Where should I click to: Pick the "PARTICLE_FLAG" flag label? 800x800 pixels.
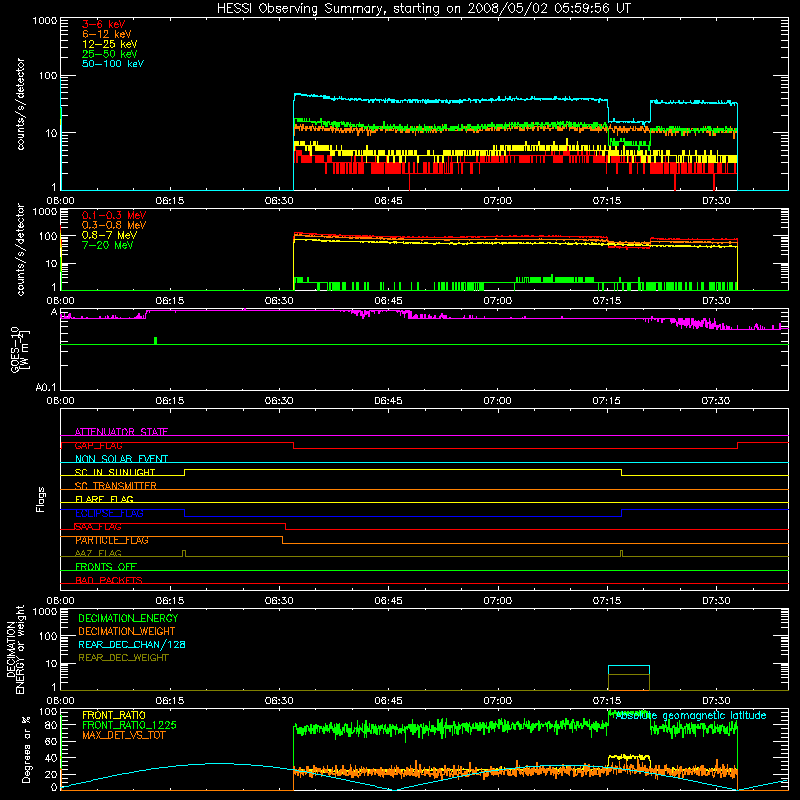click(x=112, y=540)
